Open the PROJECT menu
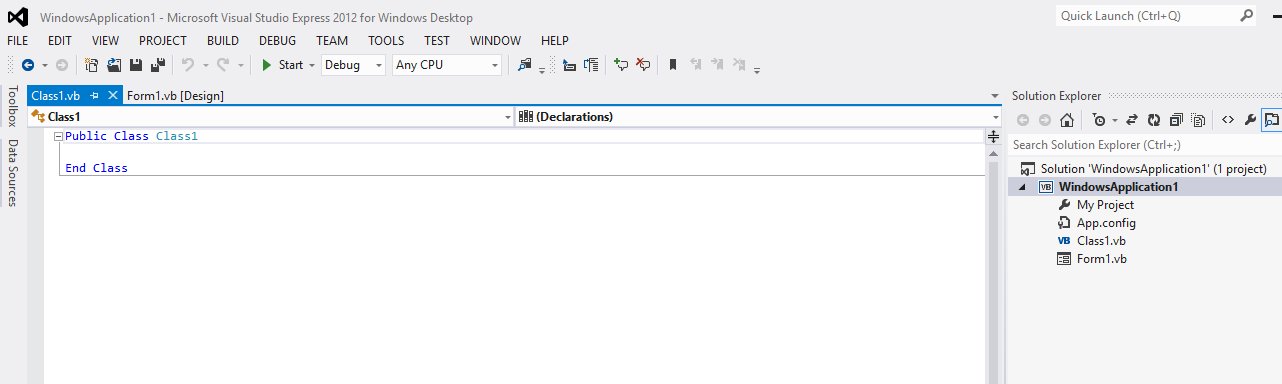1282x384 pixels. (163, 41)
